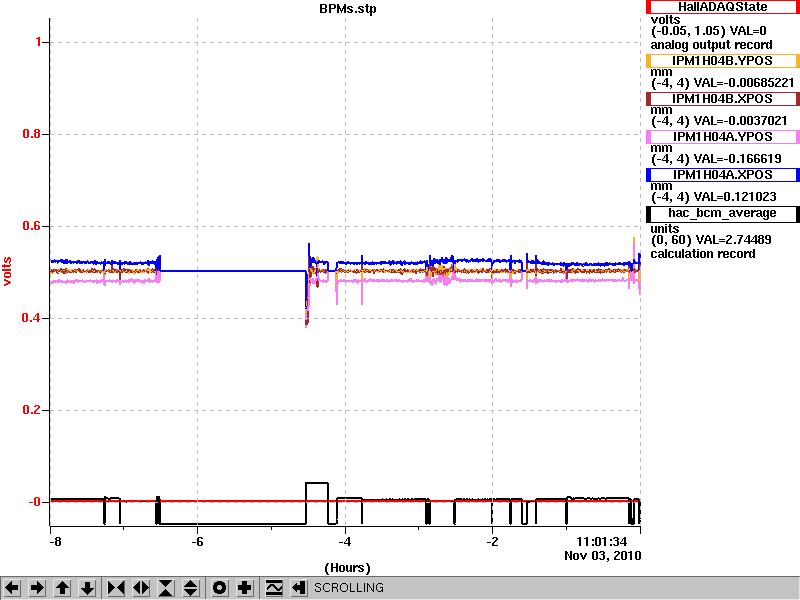Viewport: 800px width, 600px height.
Task: Click the x-axis tick label -6
Action: tap(197, 542)
